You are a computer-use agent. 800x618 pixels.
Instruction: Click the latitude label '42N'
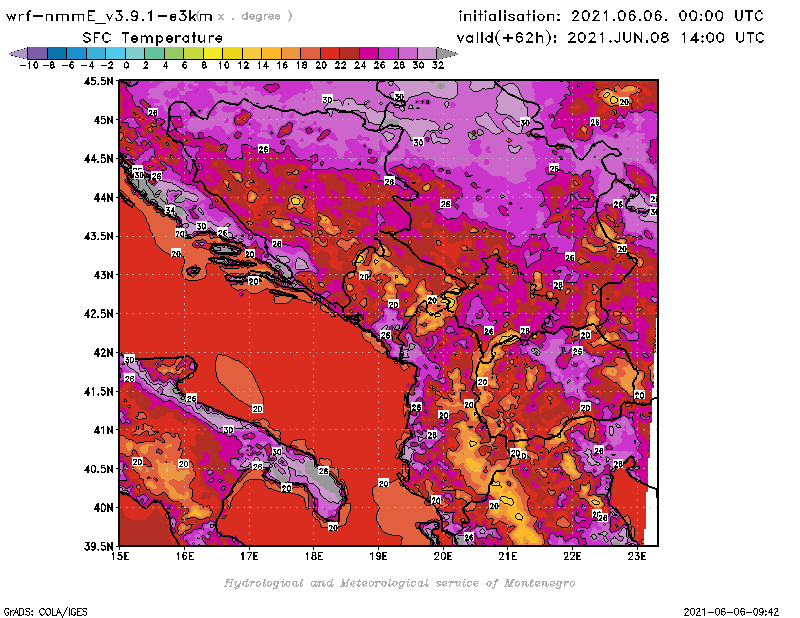click(x=103, y=352)
